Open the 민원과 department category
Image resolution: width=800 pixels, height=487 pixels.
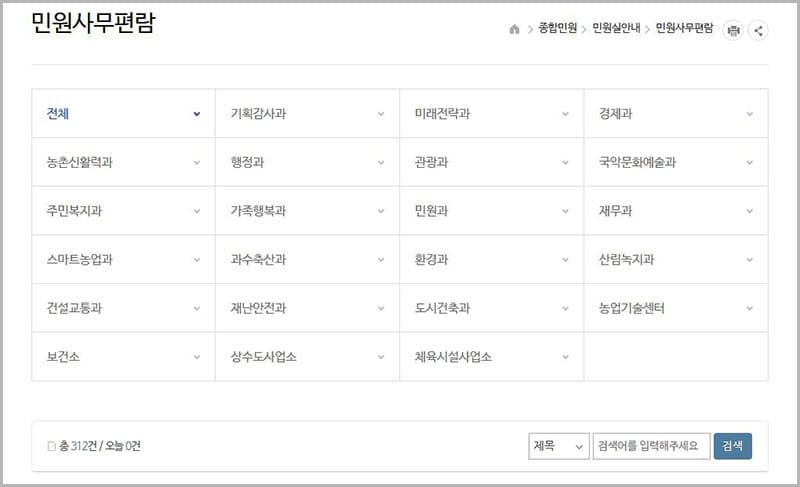point(491,211)
